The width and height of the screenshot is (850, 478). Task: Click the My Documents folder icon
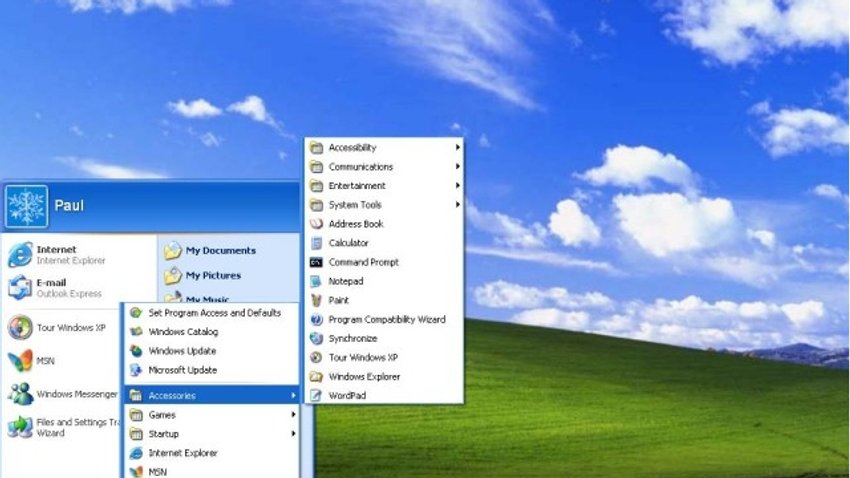pos(173,250)
